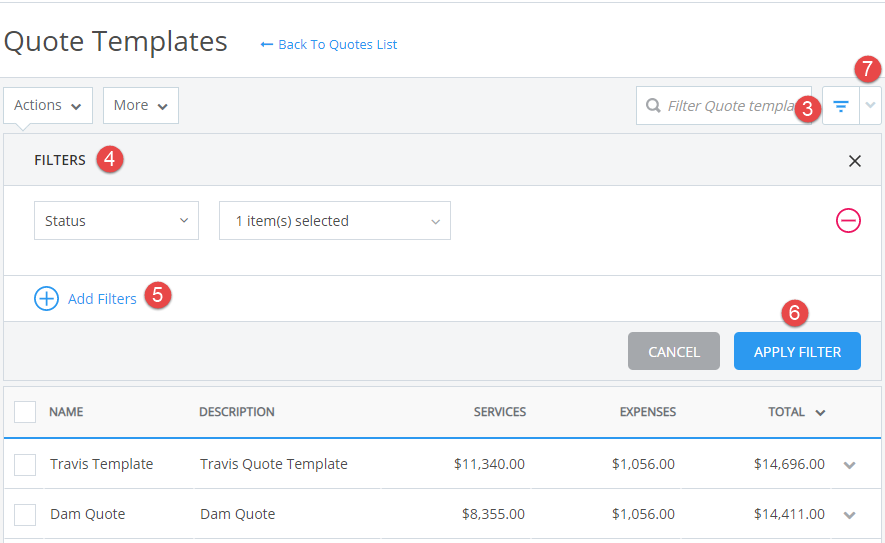The width and height of the screenshot is (885, 543).
Task: Expand the Travis Template row chevron
Action: coord(849,465)
